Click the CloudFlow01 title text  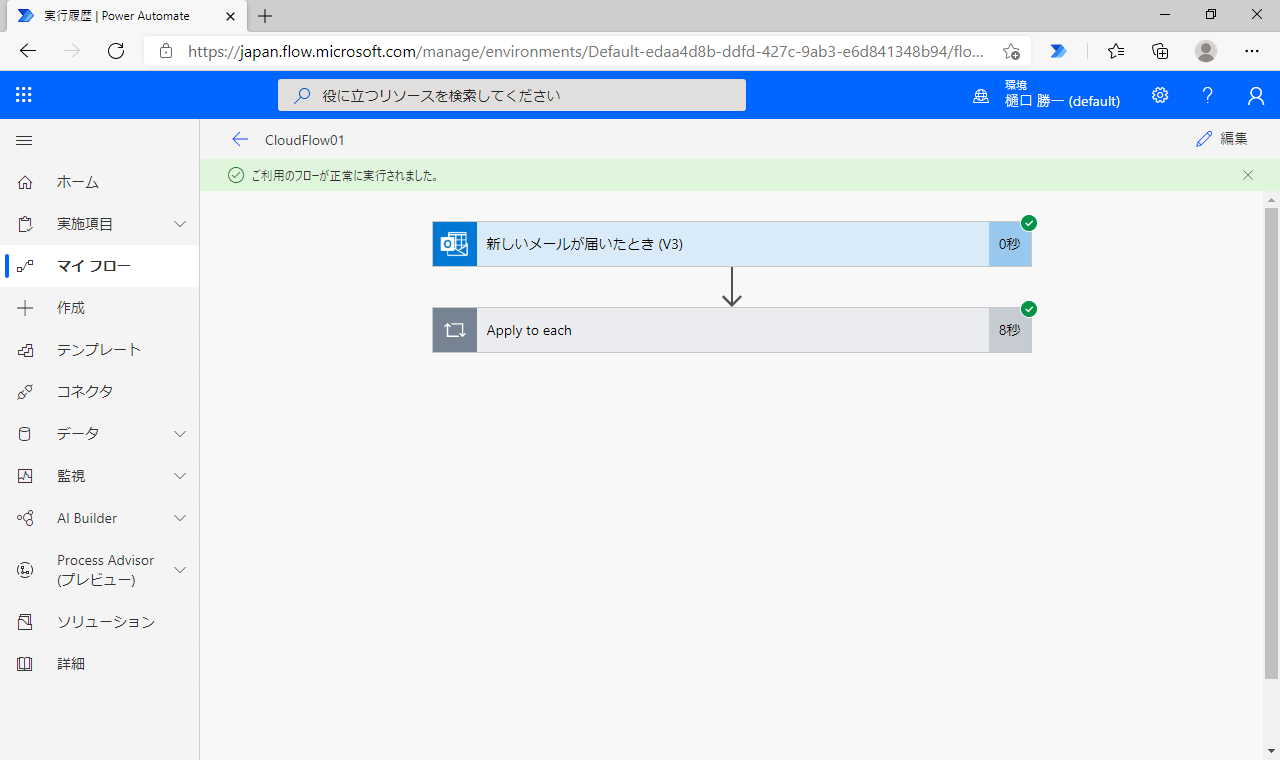(x=305, y=140)
